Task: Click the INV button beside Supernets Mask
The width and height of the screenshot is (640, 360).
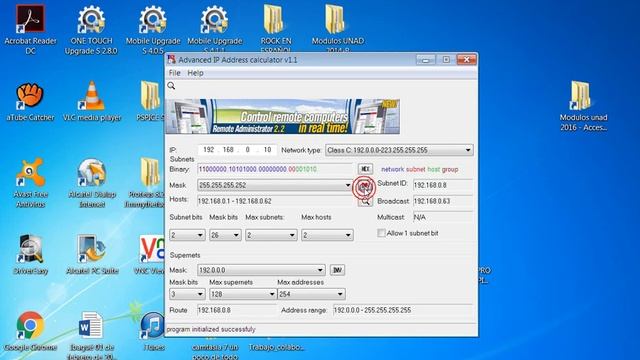Action: click(337, 270)
